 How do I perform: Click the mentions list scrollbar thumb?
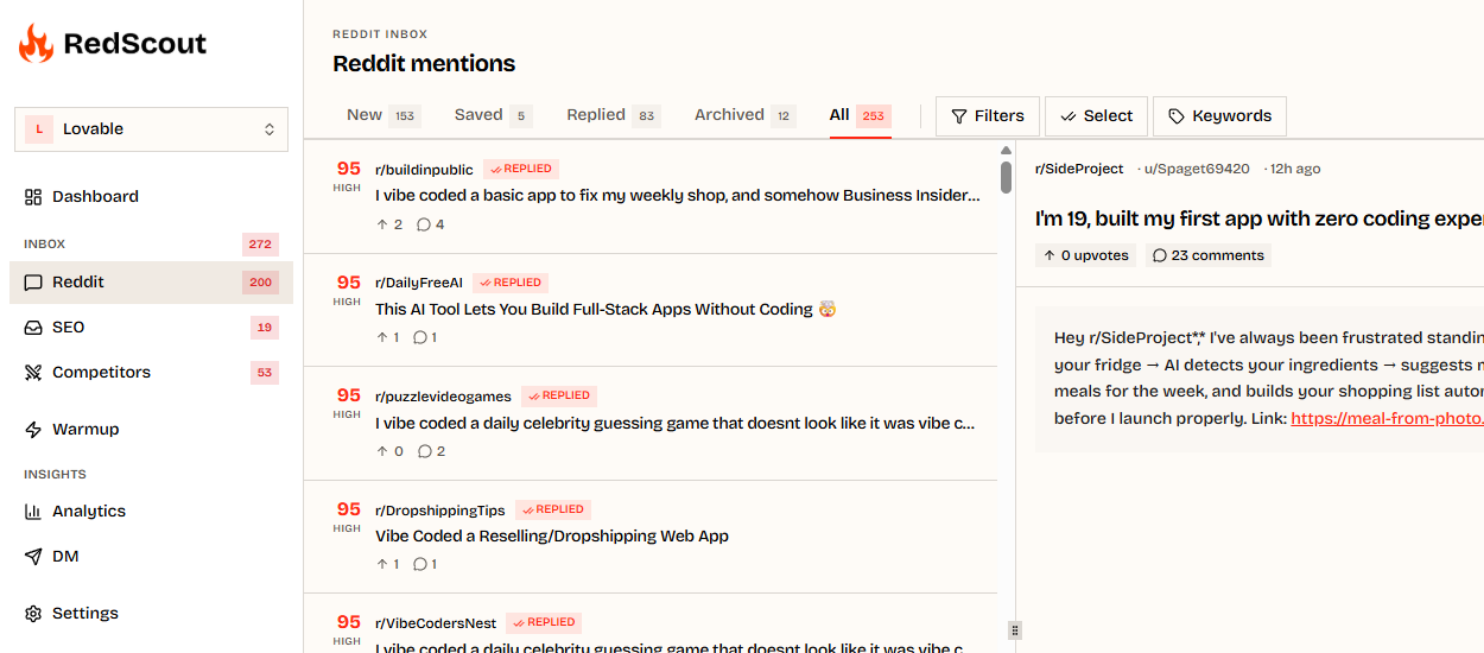click(1006, 176)
